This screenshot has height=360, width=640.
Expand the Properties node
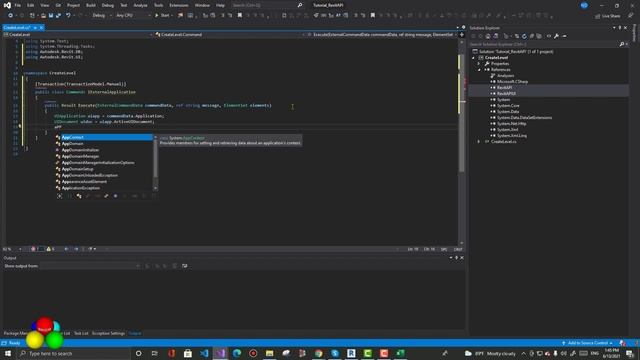click(479, 64)
